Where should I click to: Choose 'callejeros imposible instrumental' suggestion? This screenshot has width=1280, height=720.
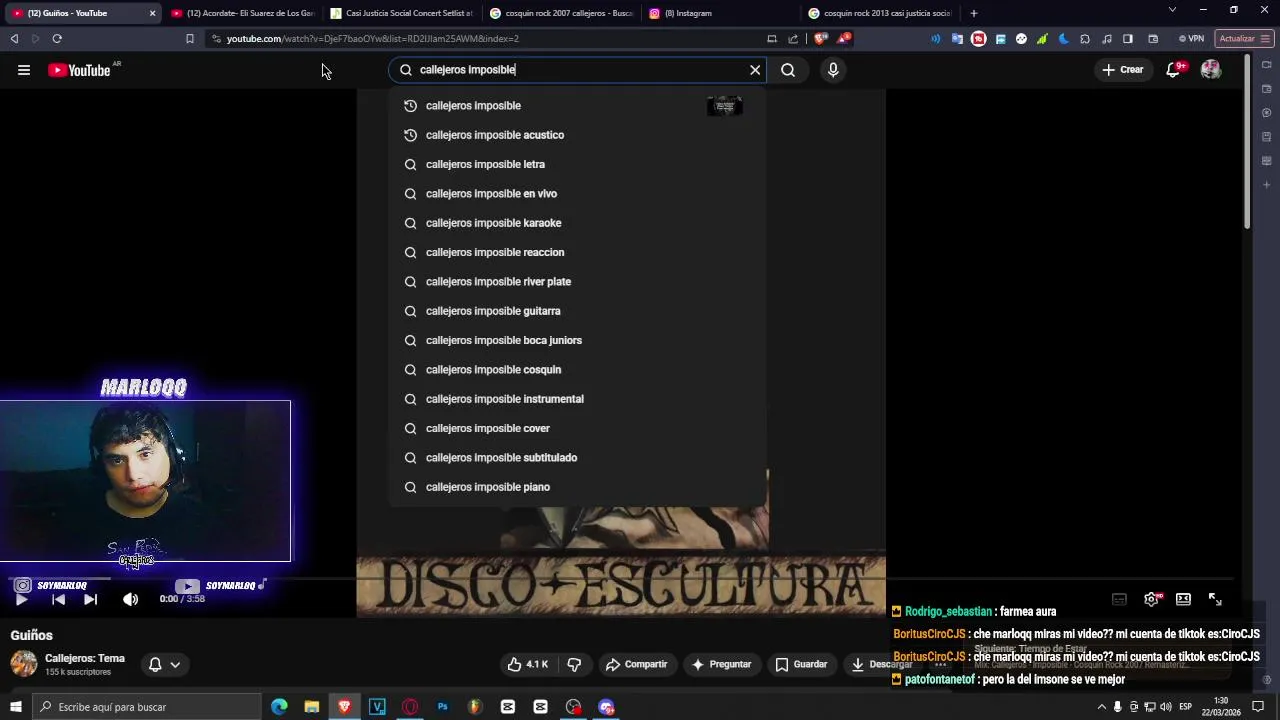pos(578,399)
